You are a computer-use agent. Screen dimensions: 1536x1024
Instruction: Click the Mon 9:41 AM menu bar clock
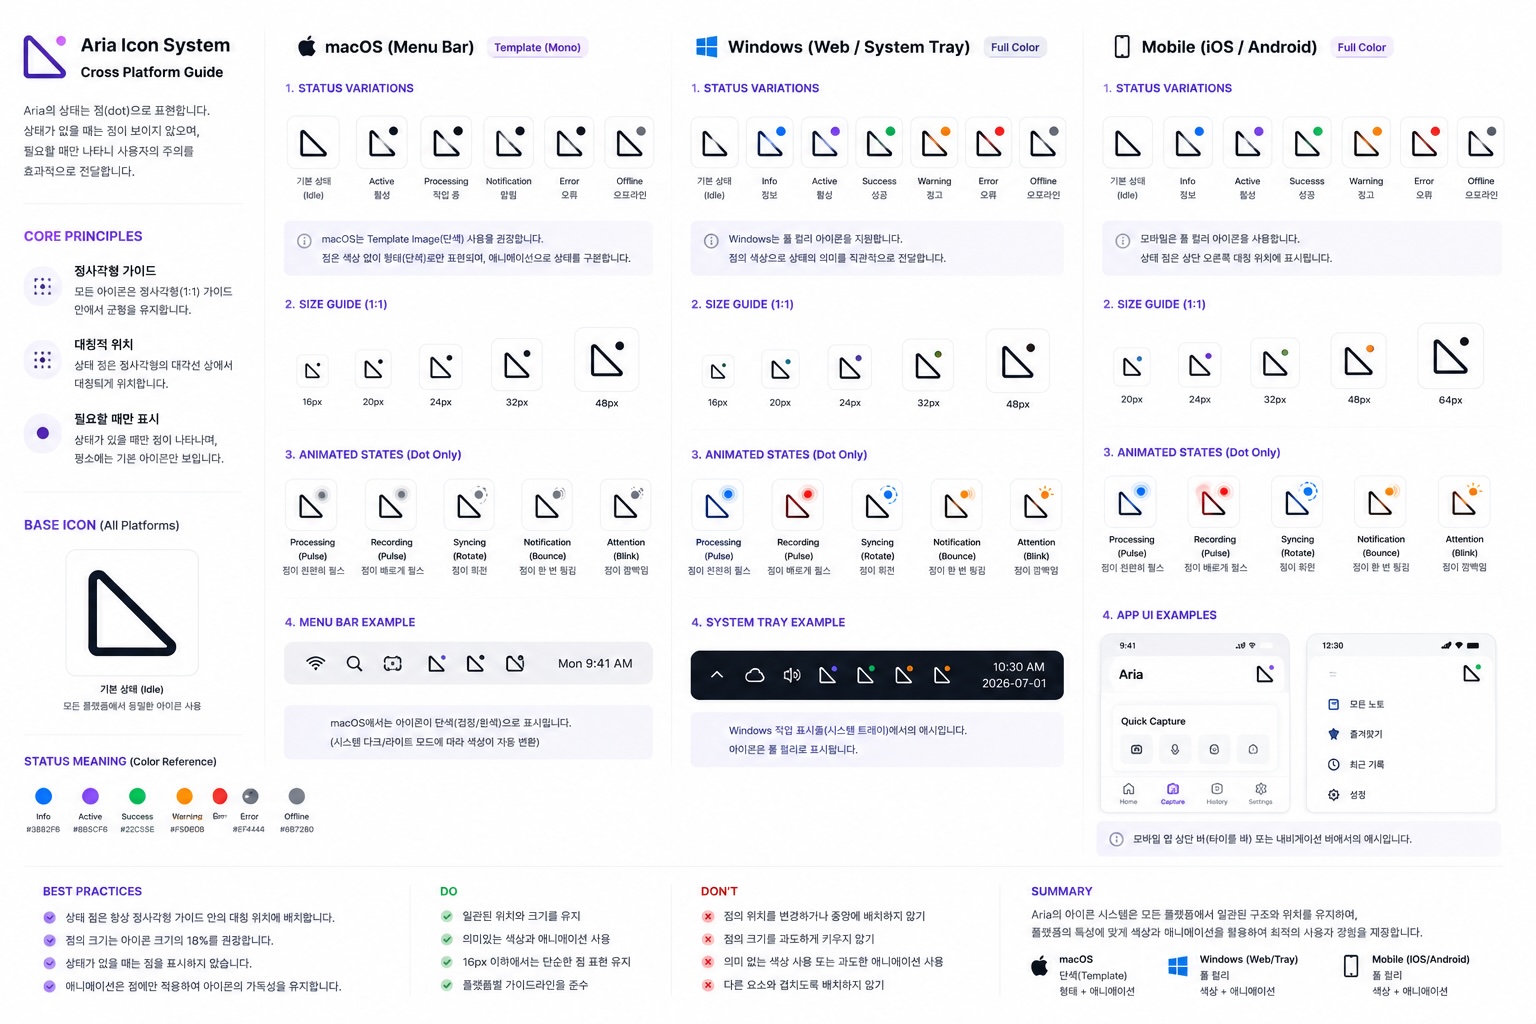click(x=595, y=663)
